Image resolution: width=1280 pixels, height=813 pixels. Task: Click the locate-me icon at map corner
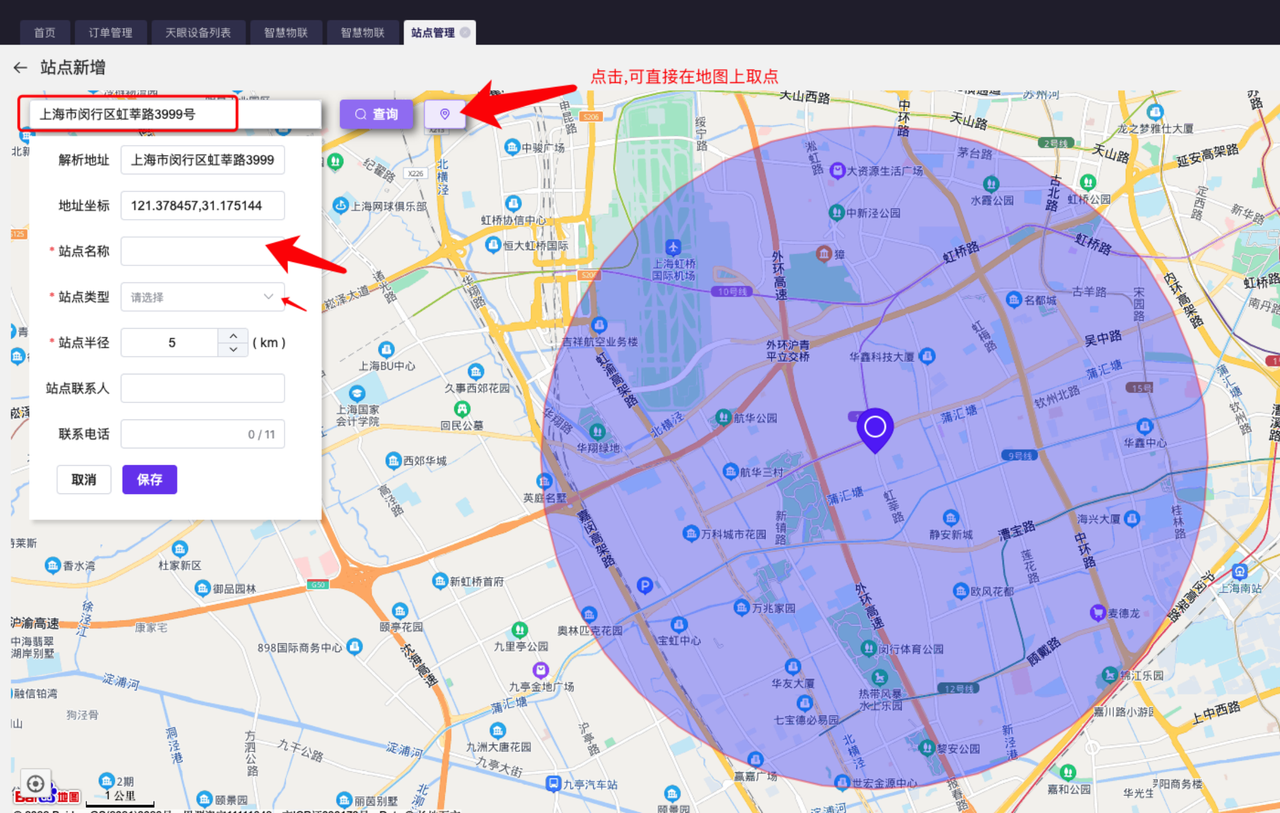pos(36,784)
